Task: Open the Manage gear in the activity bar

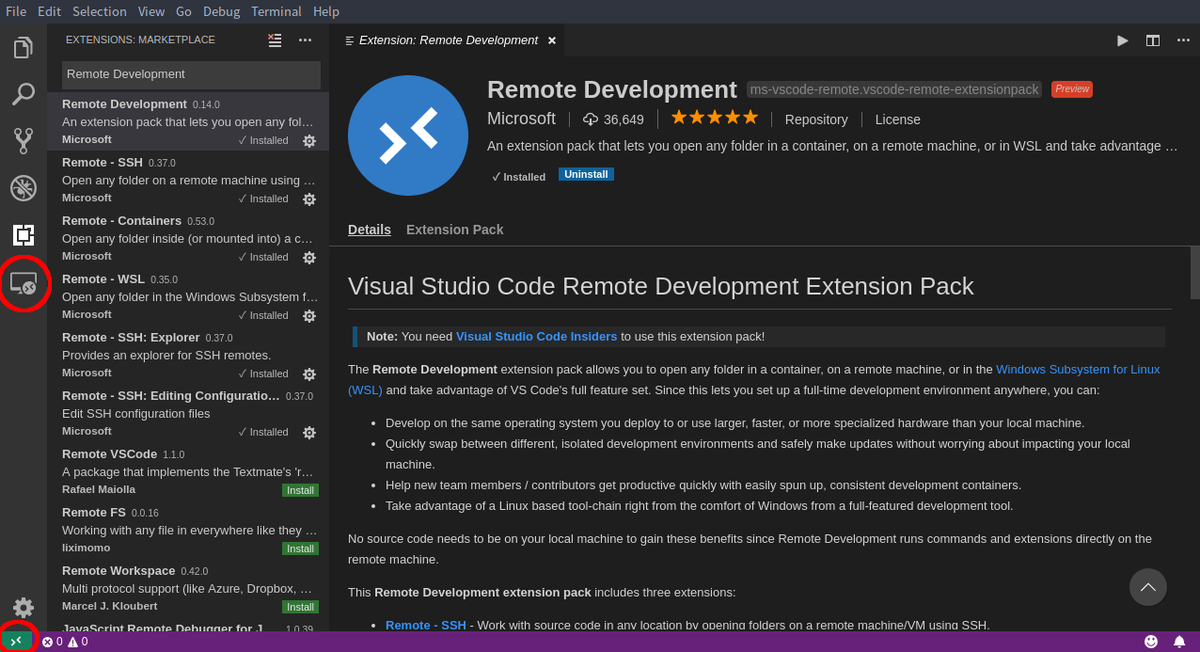Action: (x=23, y=607)
